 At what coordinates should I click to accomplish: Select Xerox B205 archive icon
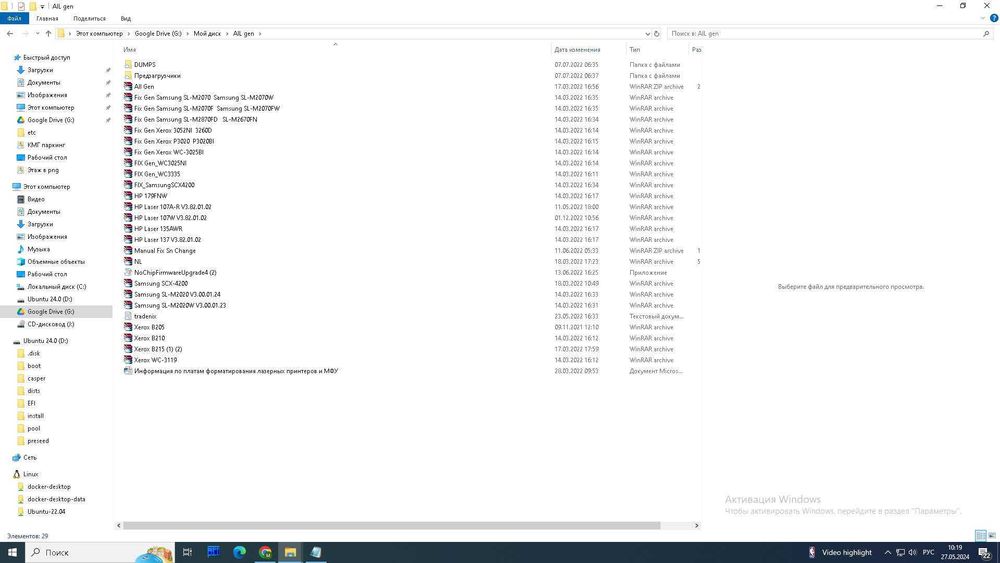(128, 327)
